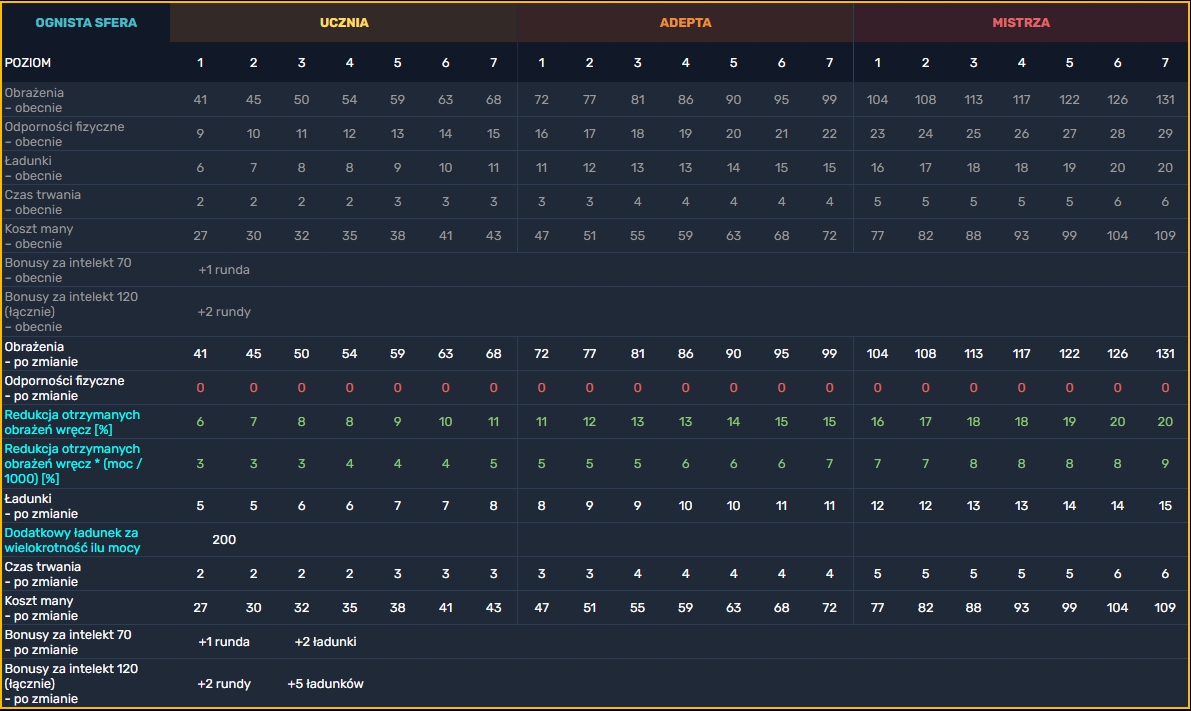Select the 'Obrażenia – obecnie' row label

34,100
